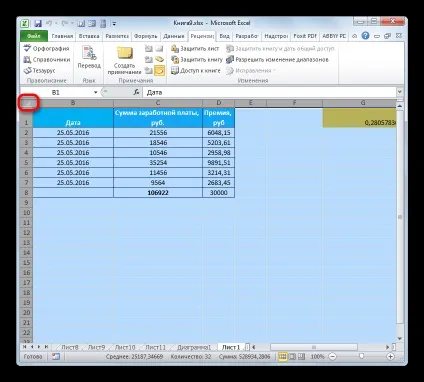Select row 5 header

click(x=26, y=163)
